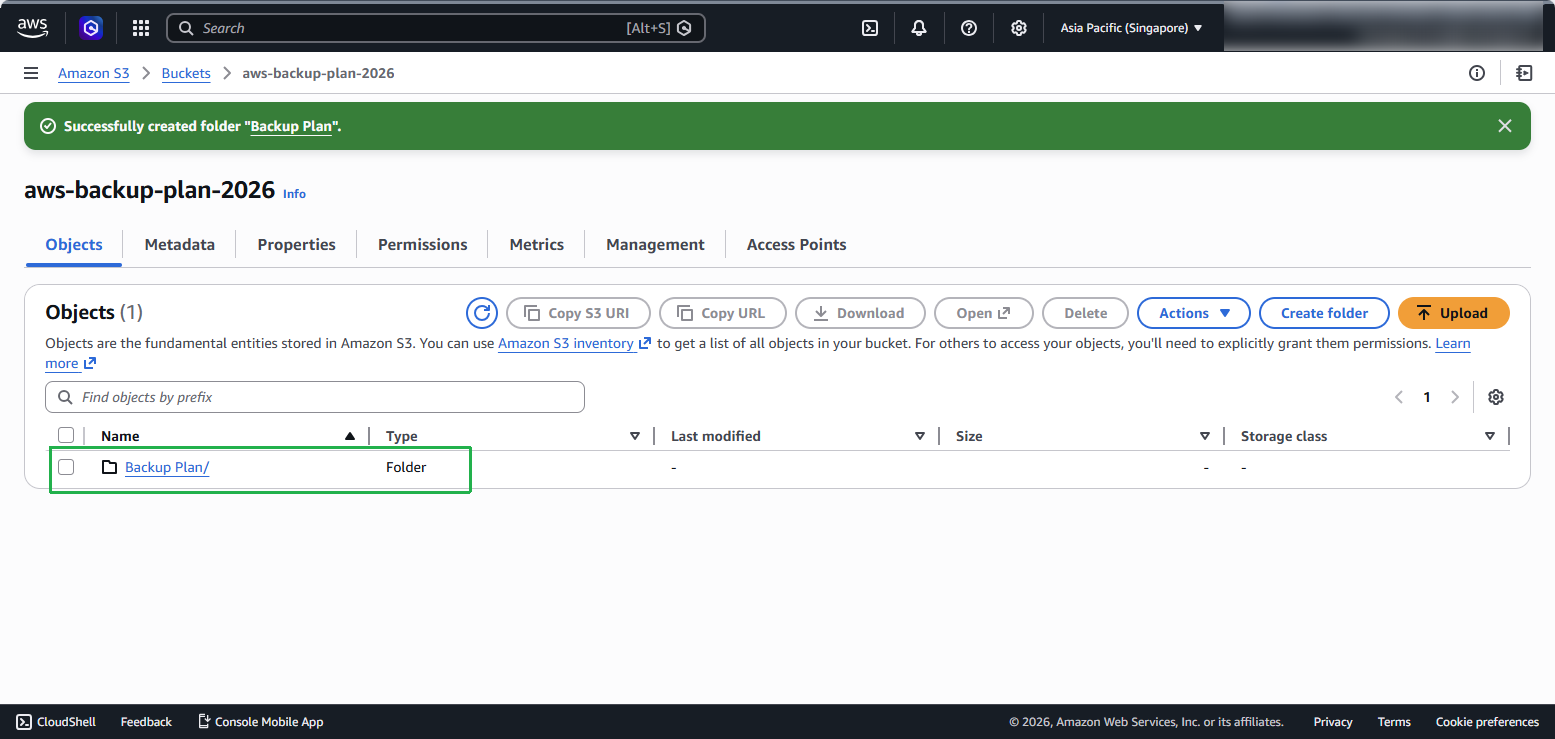
Task: Open Last modified column sort arrow
Action: [920, 436]
